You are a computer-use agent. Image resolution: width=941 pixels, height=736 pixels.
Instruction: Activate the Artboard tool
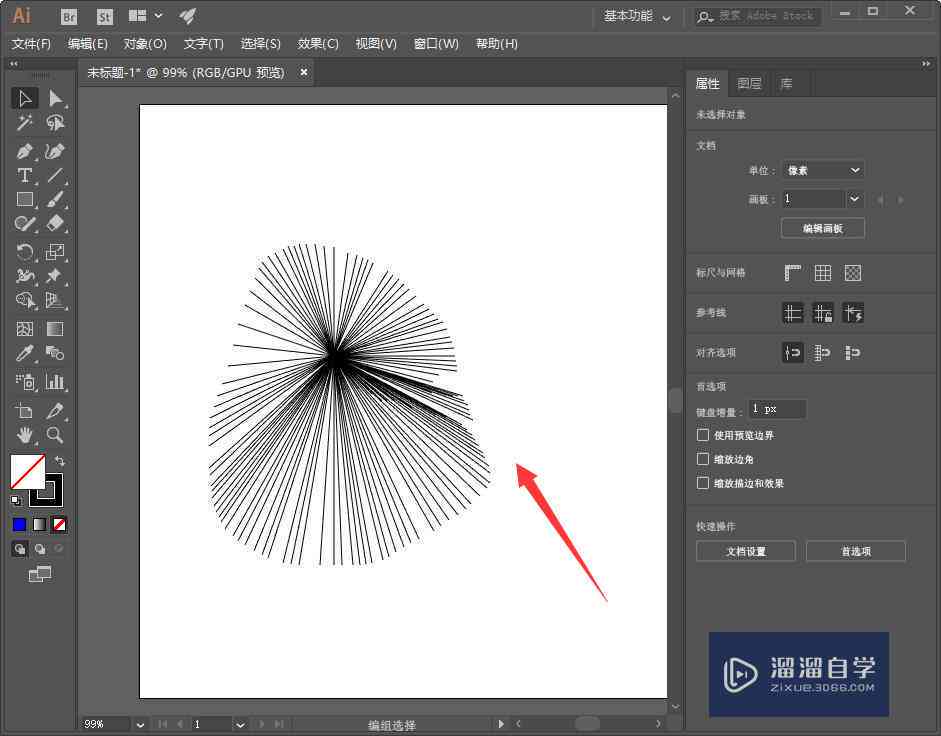tap(25, 411)
